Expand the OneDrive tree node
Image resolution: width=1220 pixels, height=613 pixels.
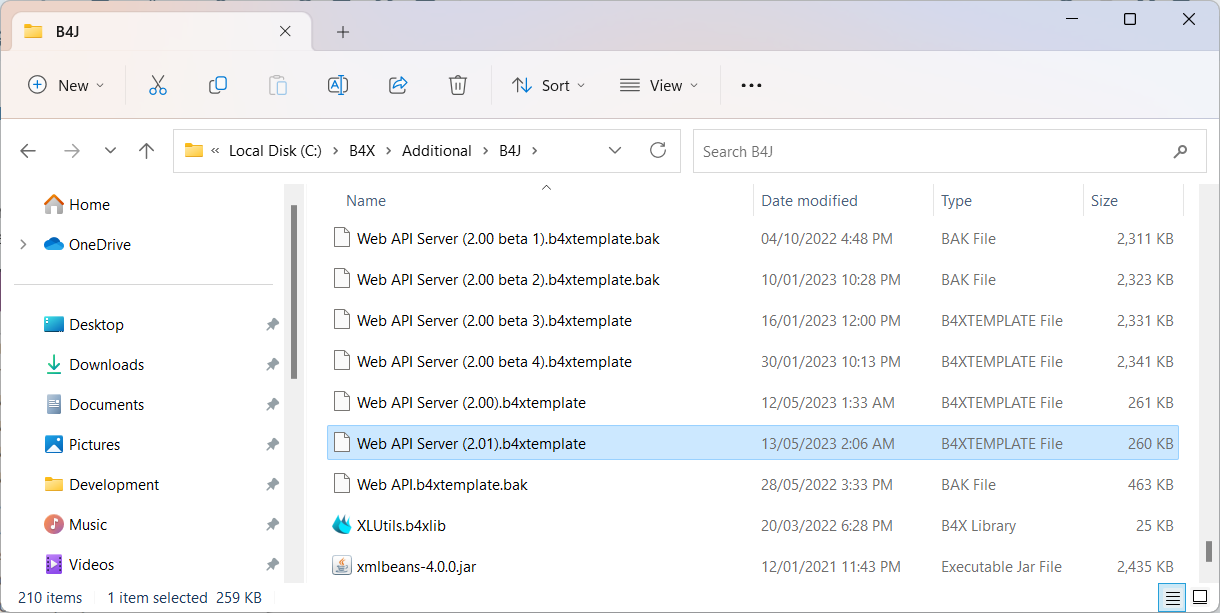click(23, 244)
